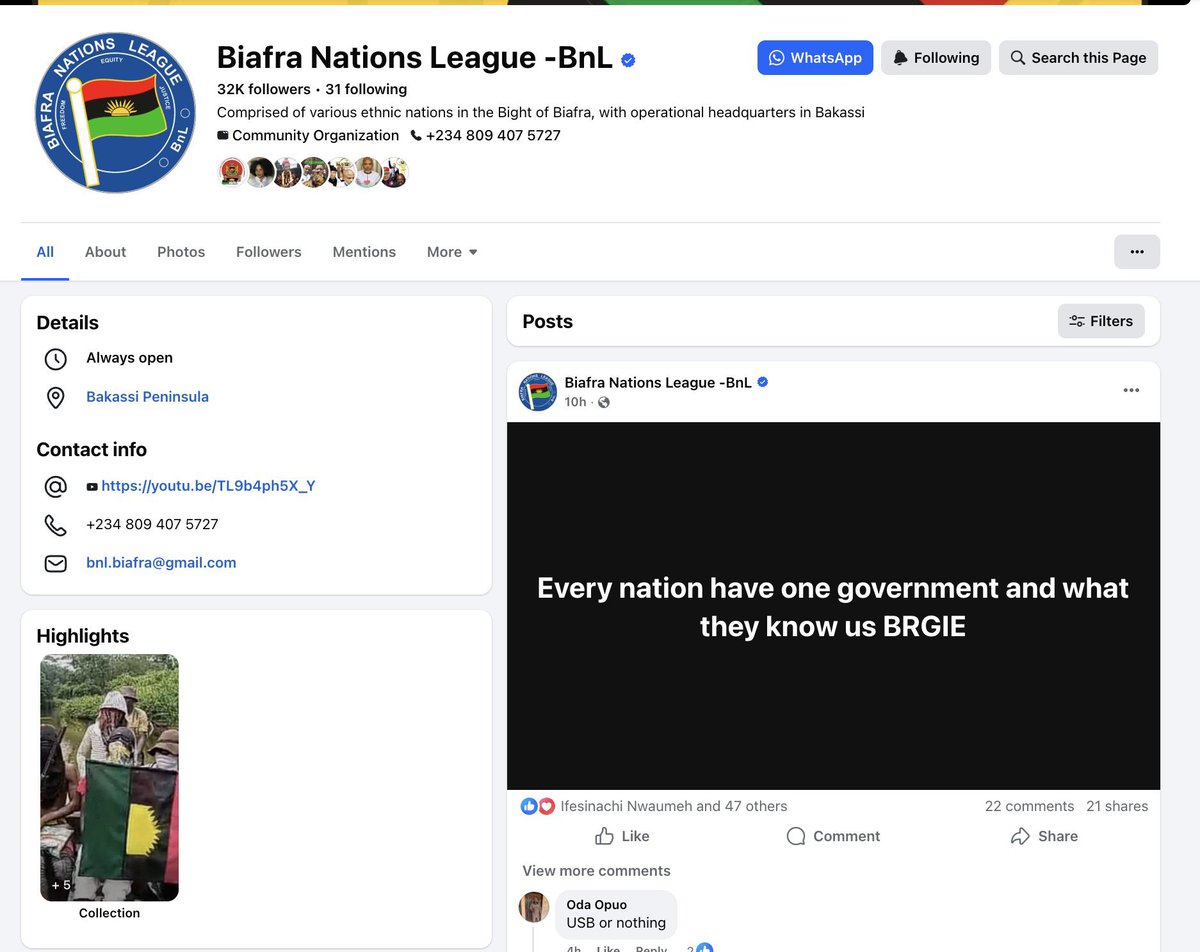1200x952 pixels.
Task: Click Oda Opuo's commenter avatar
Action: [x=534, y=907]
